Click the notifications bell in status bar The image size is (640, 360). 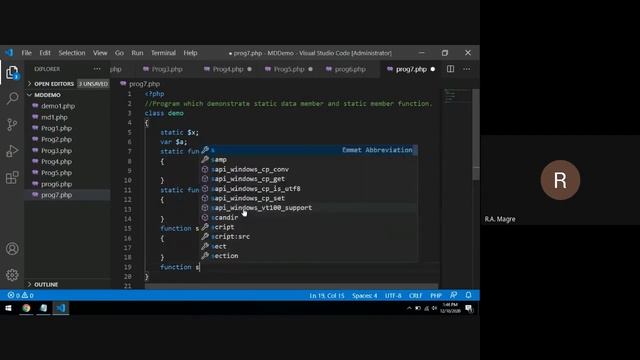click(x=468, y=295)
